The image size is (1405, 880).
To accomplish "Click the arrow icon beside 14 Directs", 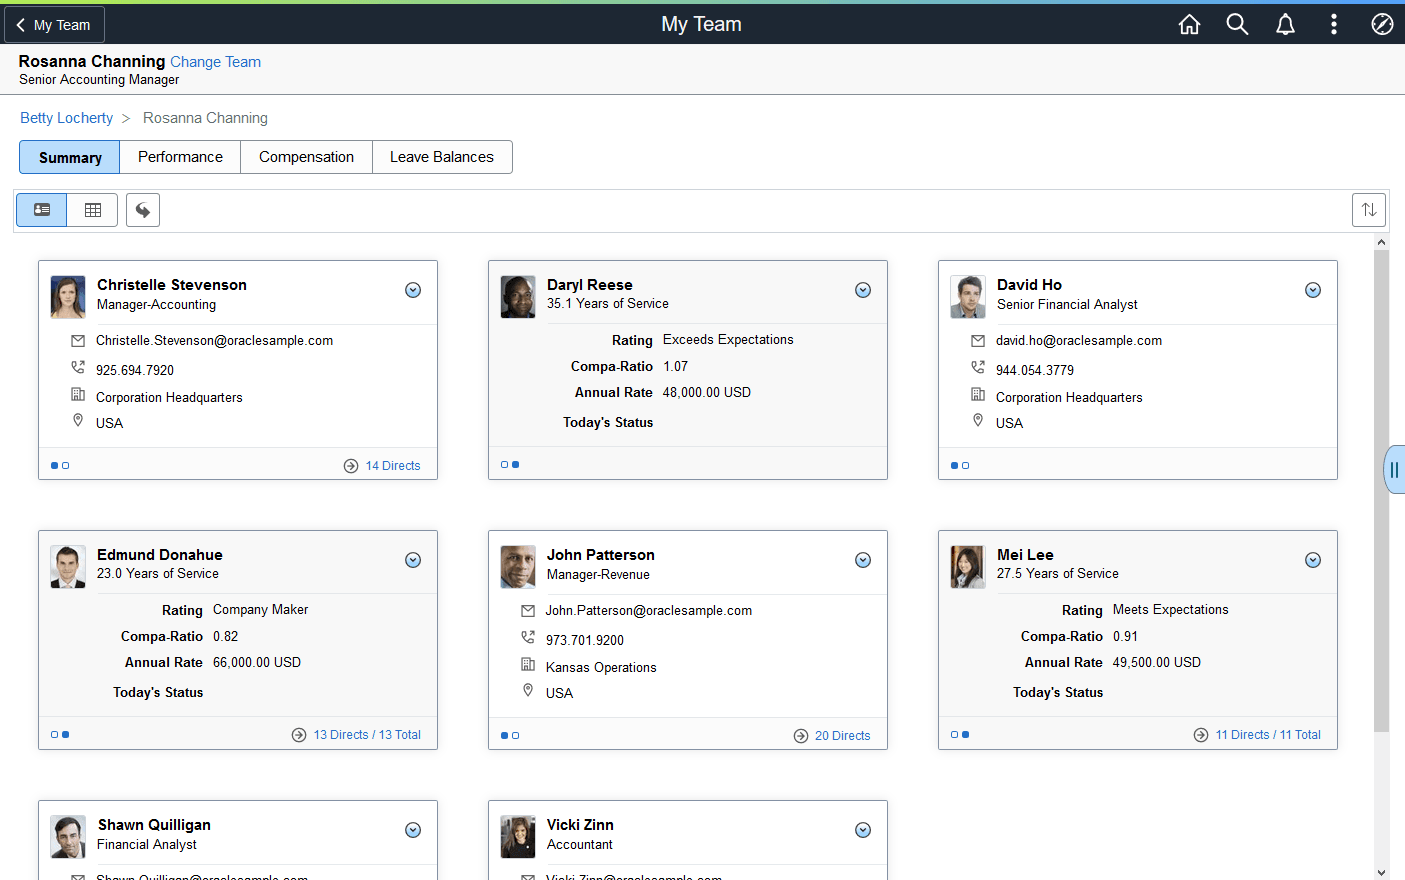I will (351, 466).
